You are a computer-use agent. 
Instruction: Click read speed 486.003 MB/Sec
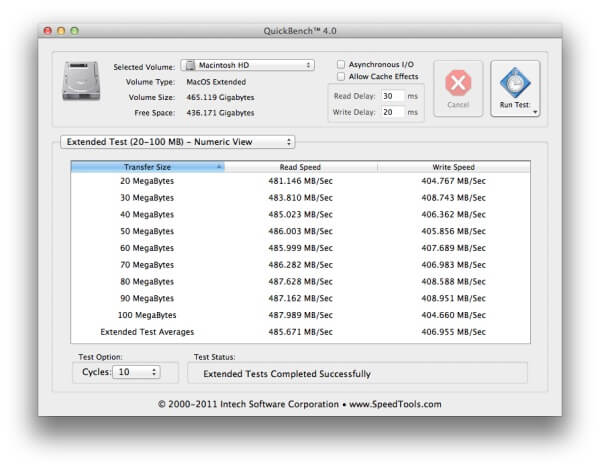click(300, 231)
